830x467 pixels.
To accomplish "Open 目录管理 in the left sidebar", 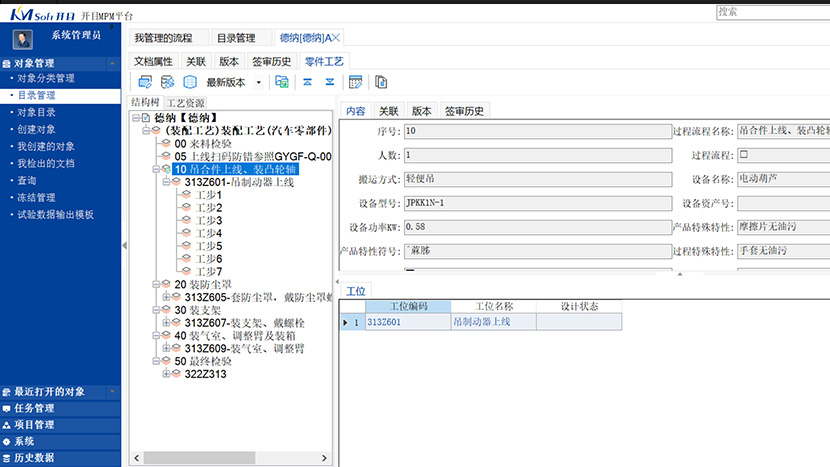I will coord(36,95).
